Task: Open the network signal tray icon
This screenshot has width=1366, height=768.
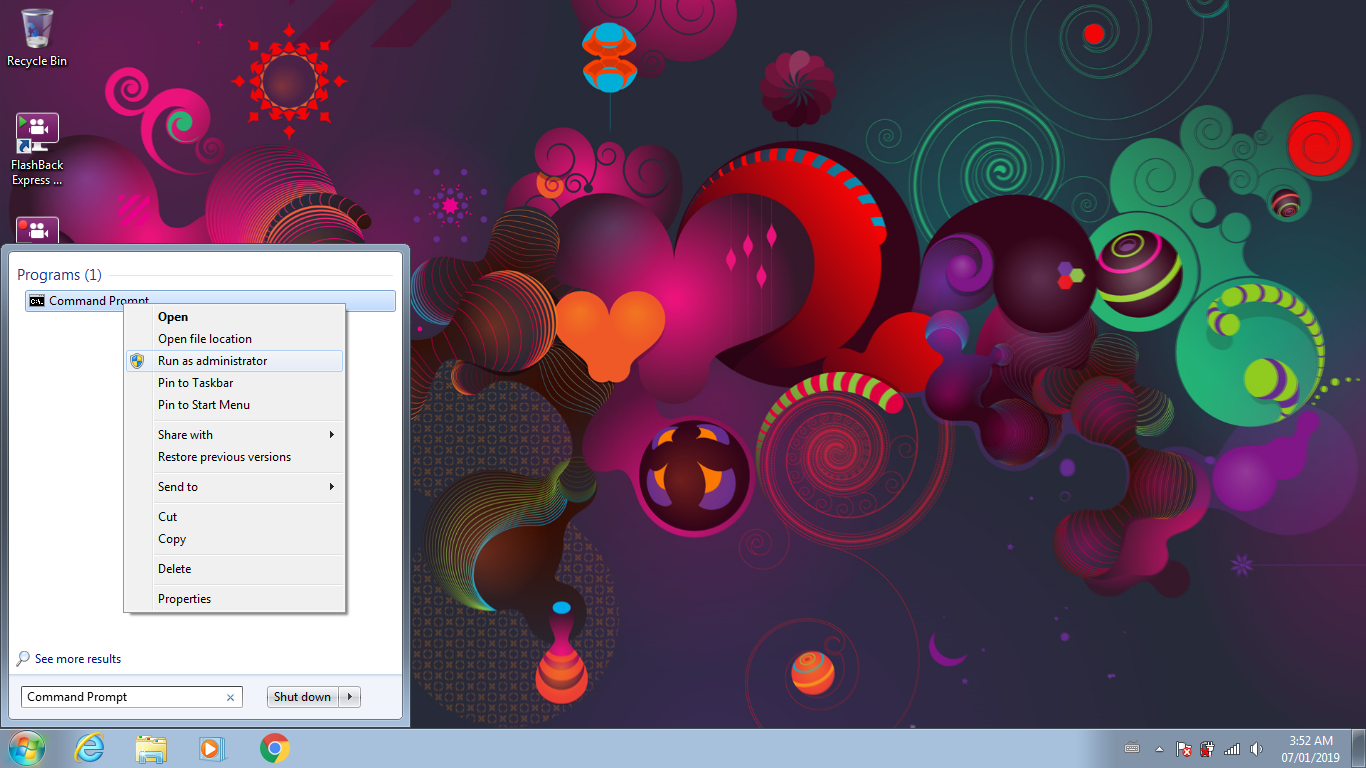Action: point(1232,748)
